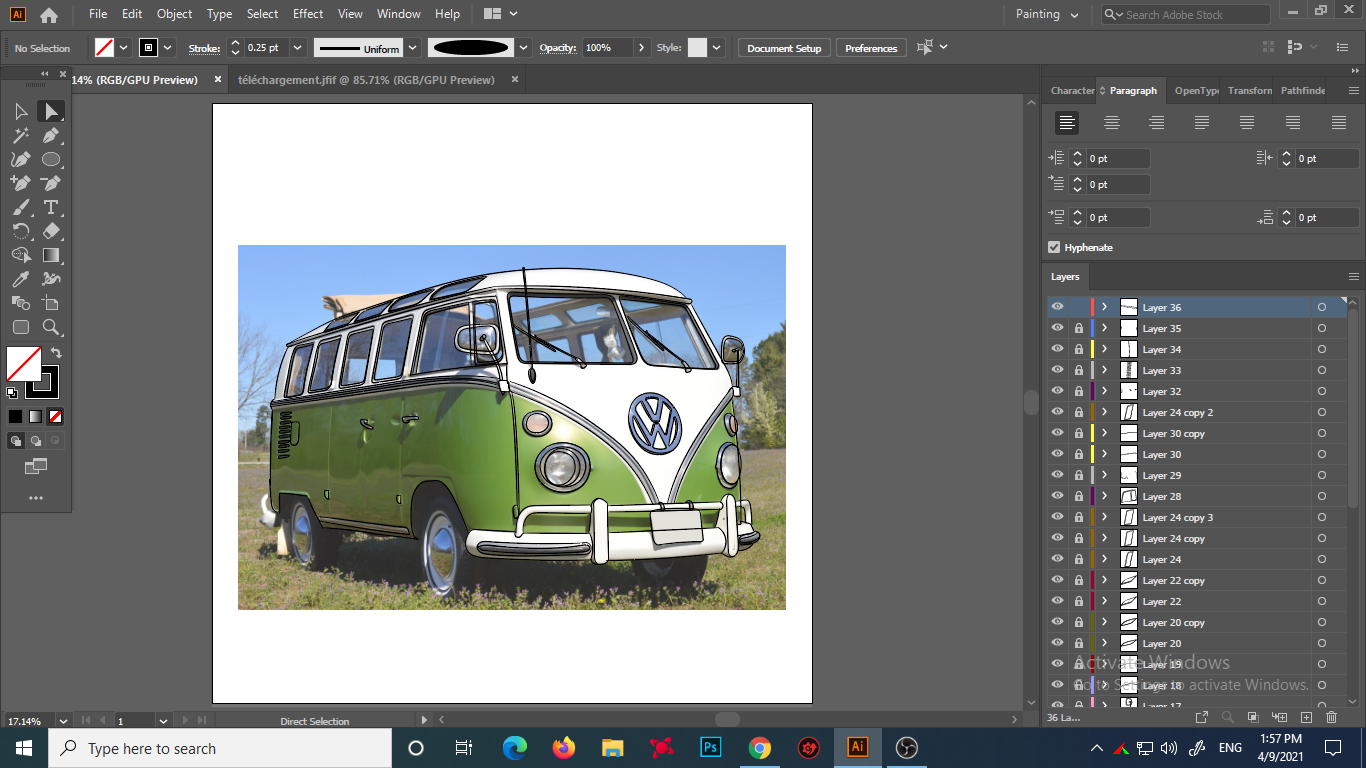Screen dimensions: 1366x768
Task: Click the Preferences button
Action: pyautogui.click(x=871, y=48)
